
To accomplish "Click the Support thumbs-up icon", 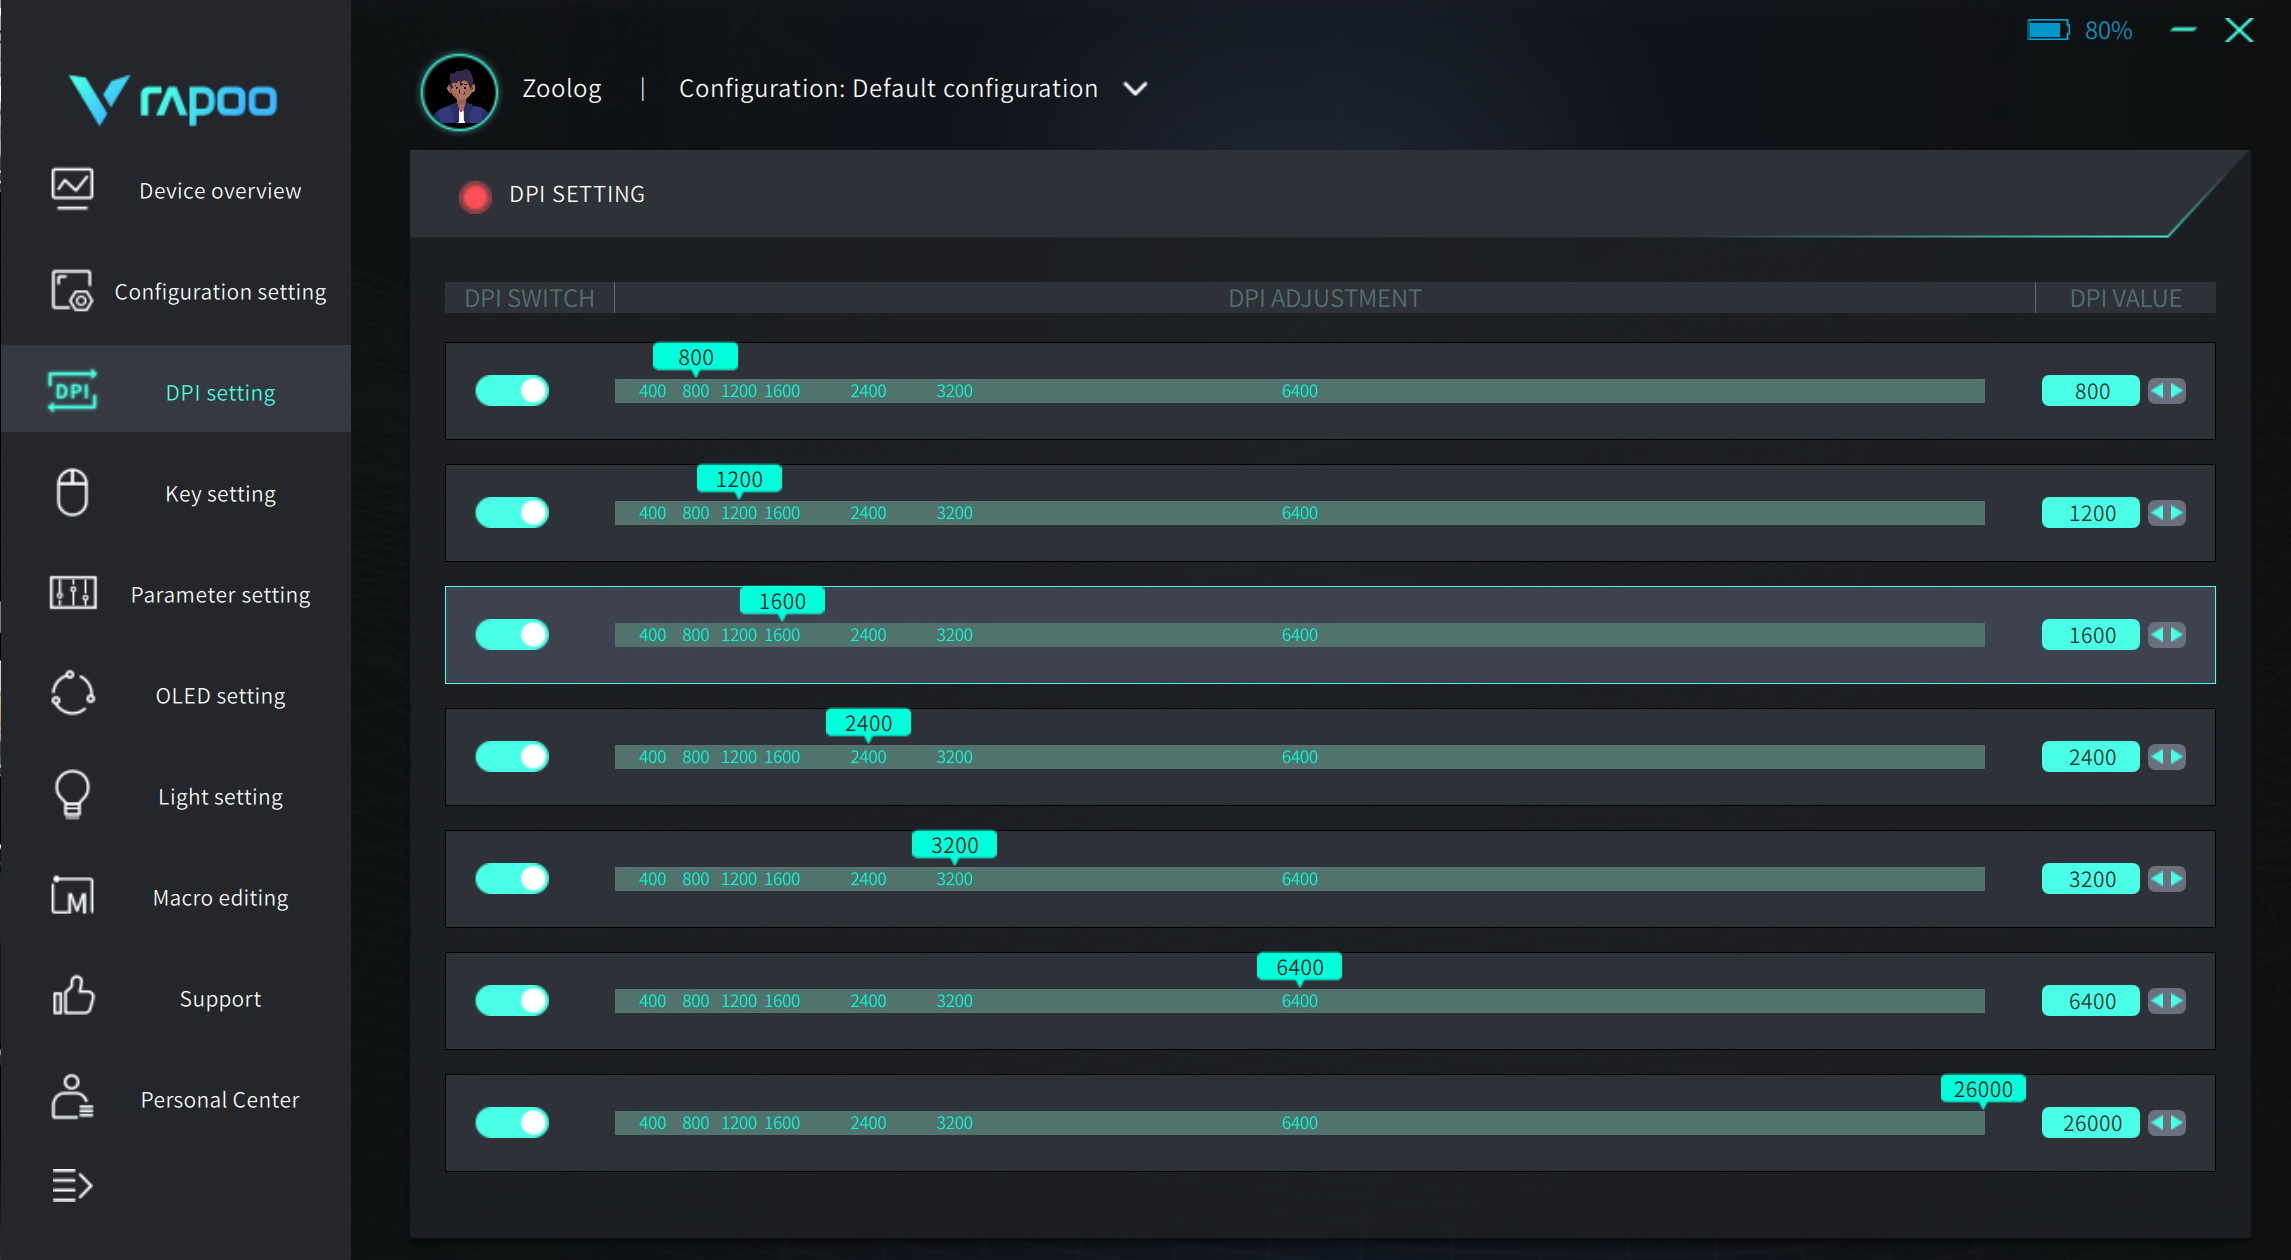I will tap(72, 996).
